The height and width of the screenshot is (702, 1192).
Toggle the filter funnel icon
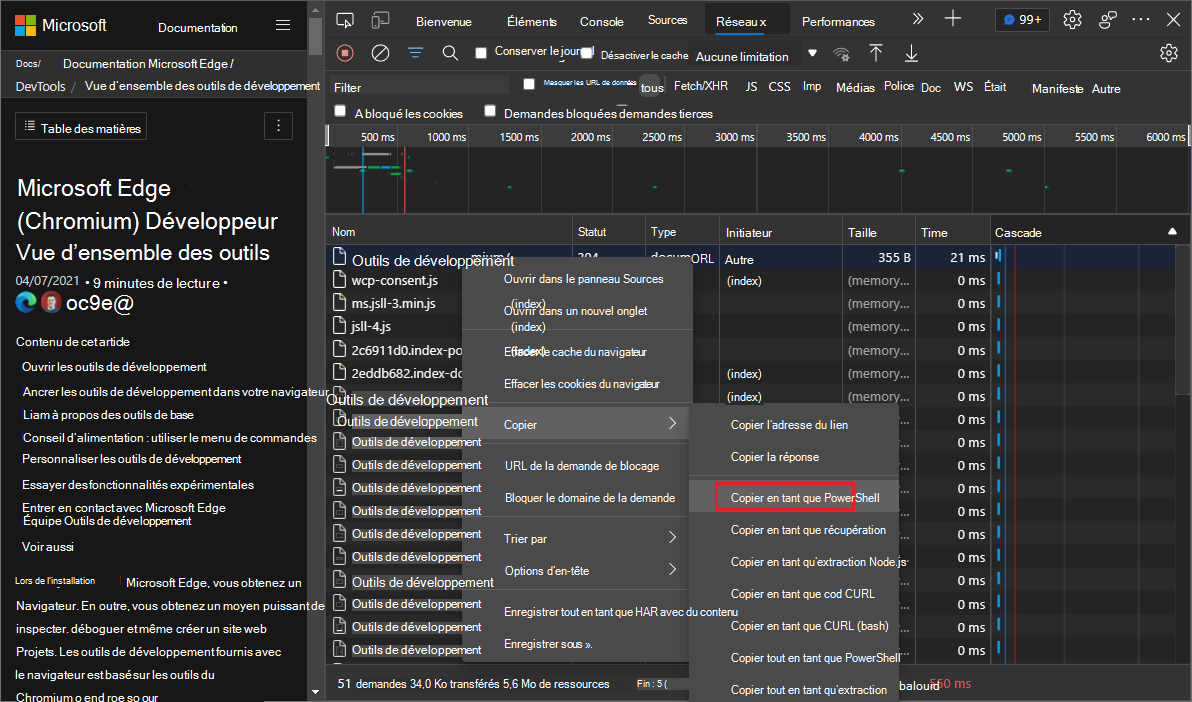pos(415,52)
